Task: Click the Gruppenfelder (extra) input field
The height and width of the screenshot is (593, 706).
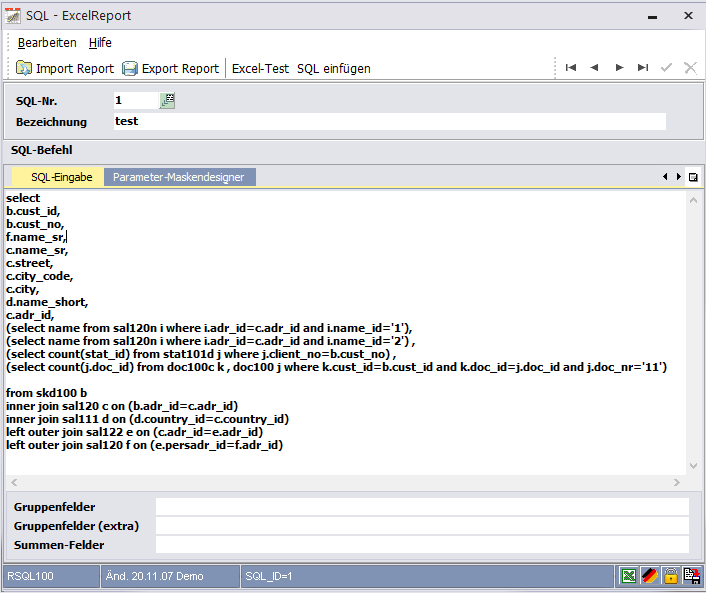Action: click(x=422, y=526)
